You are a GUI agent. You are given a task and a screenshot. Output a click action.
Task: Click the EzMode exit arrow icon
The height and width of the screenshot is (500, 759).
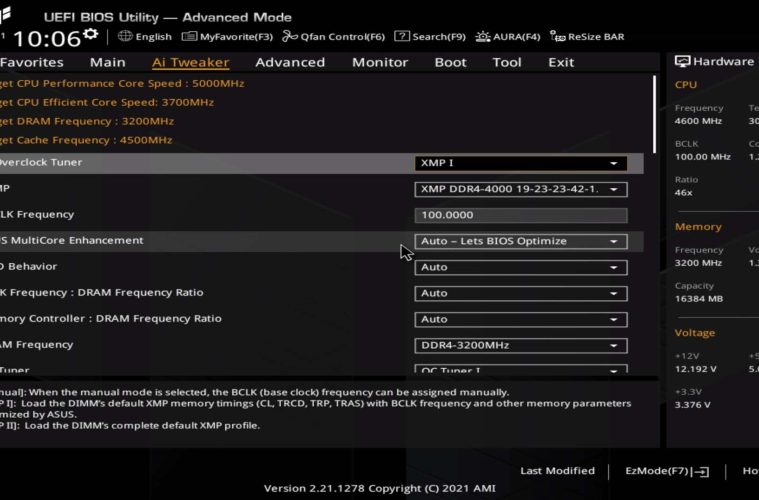pos(700,471)
